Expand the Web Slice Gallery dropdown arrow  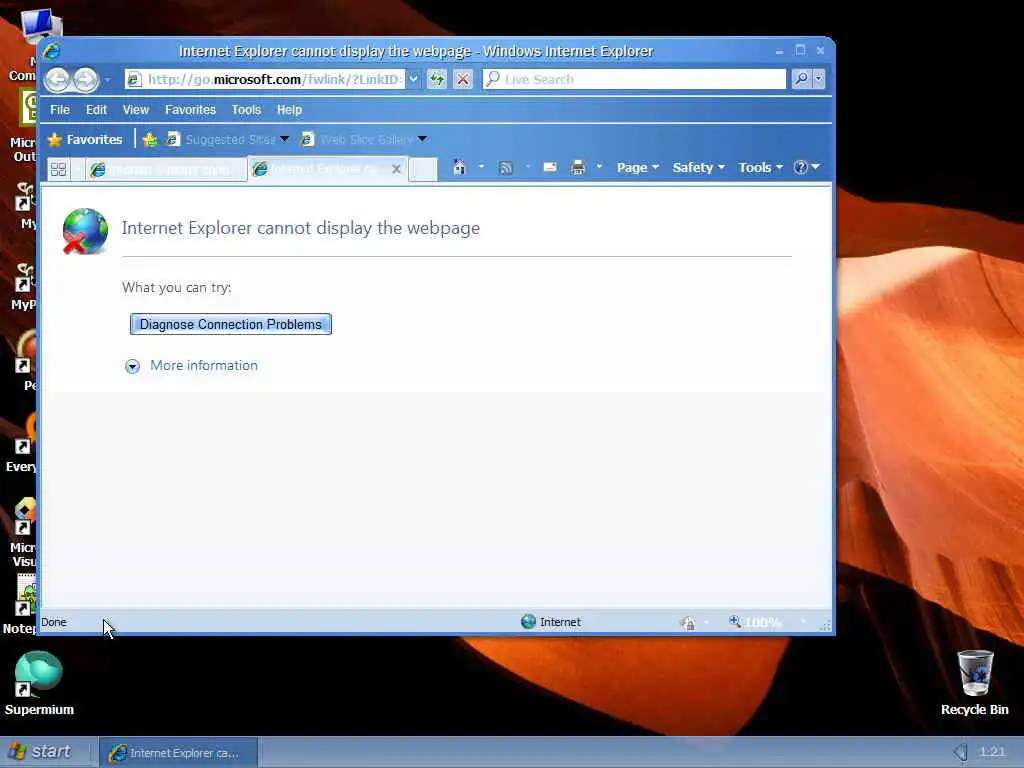point(423,138)
